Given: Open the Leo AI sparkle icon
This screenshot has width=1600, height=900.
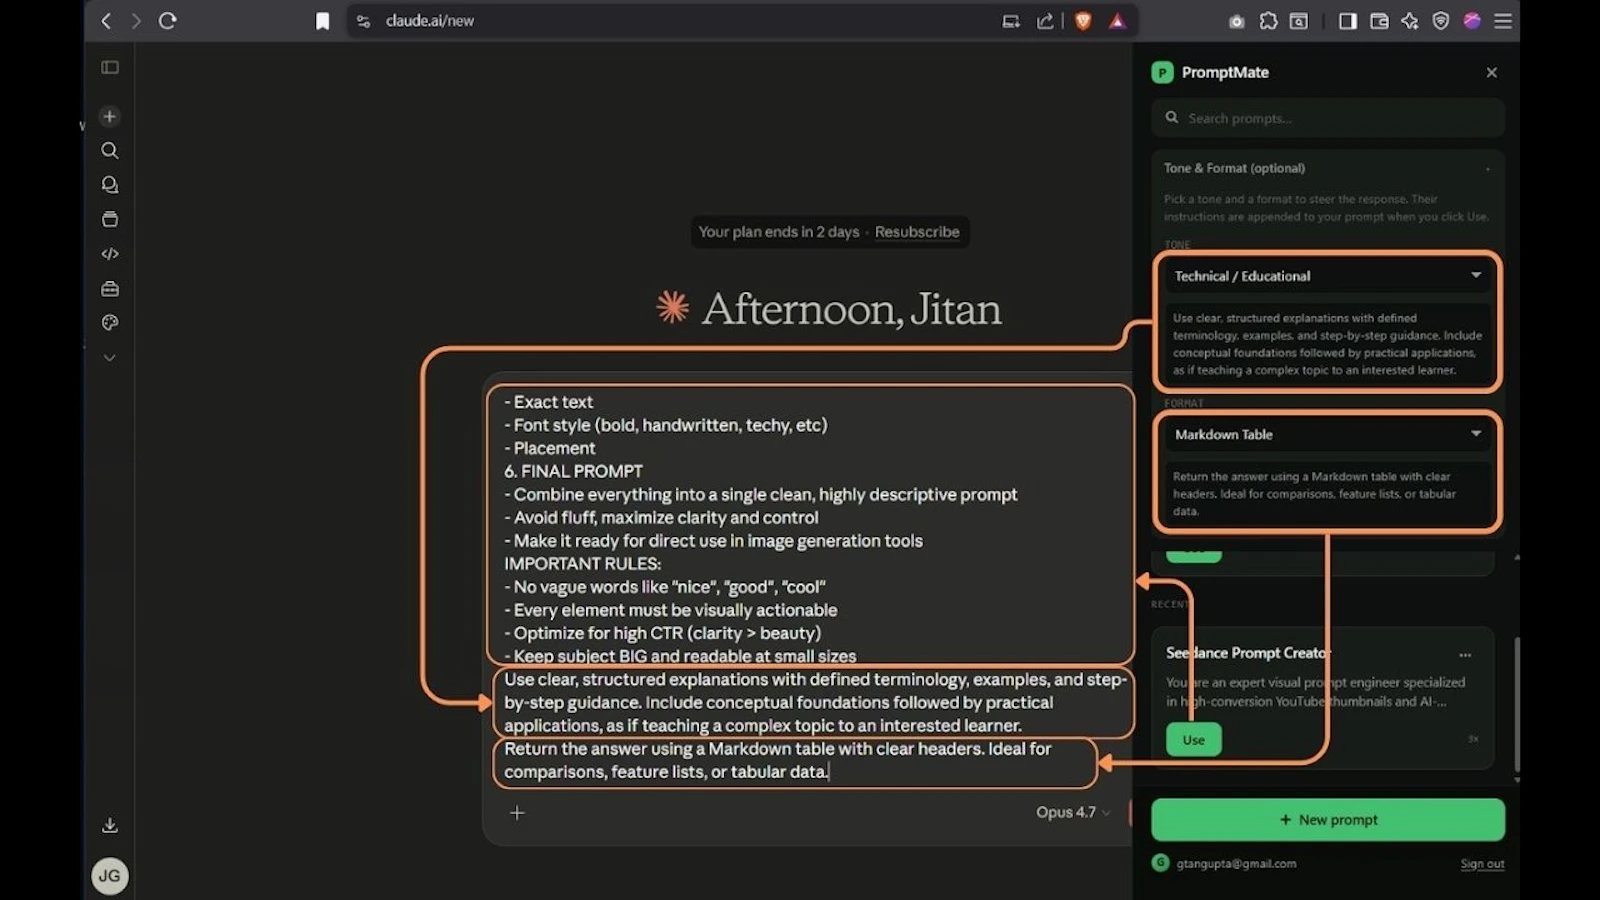Looking at the screenshot, I should (x=1410, y=21).
